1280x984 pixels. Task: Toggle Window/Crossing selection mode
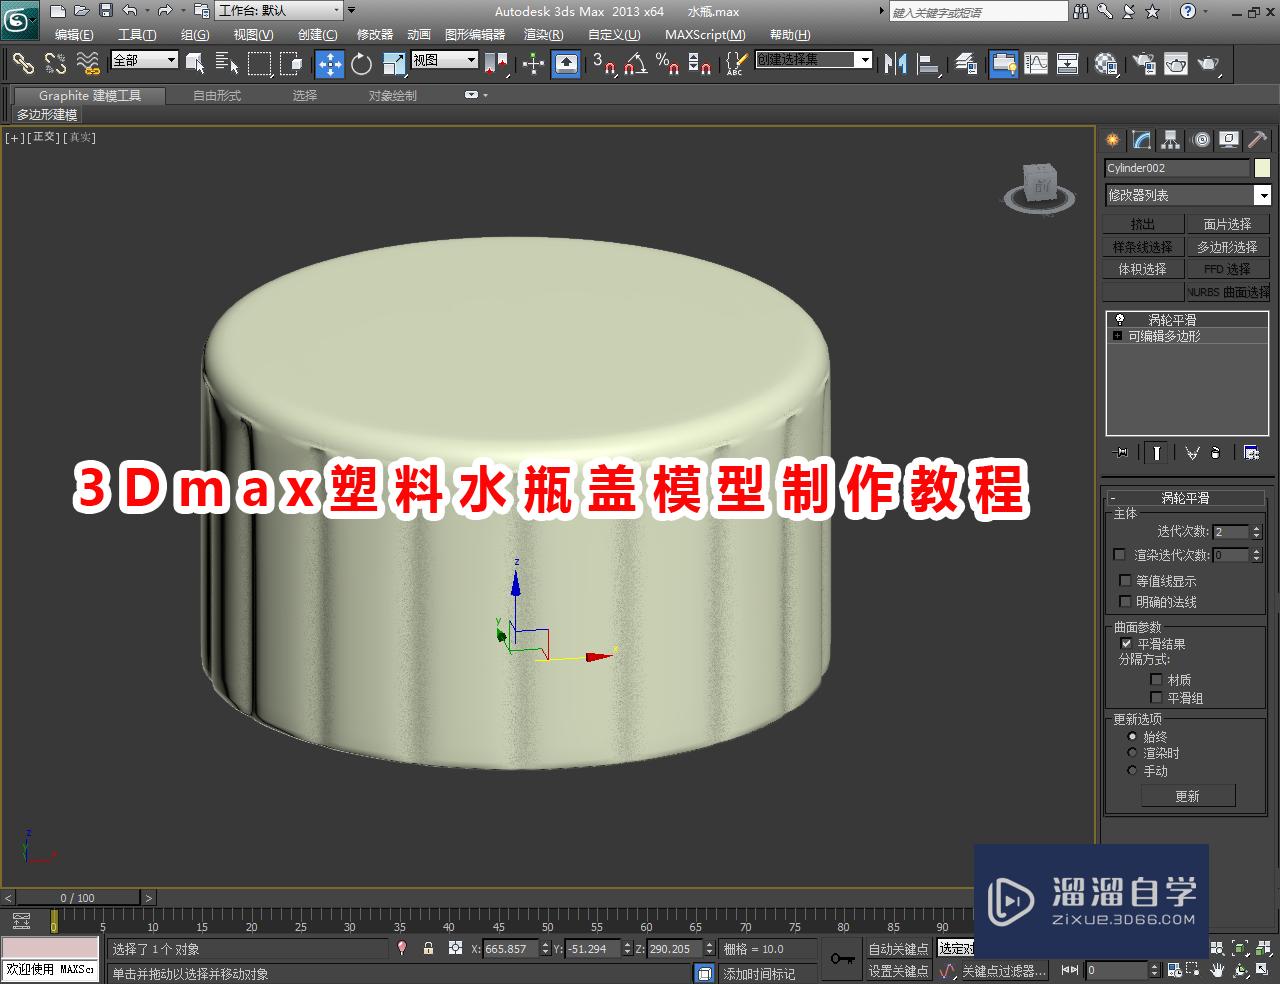click(291, 63)
